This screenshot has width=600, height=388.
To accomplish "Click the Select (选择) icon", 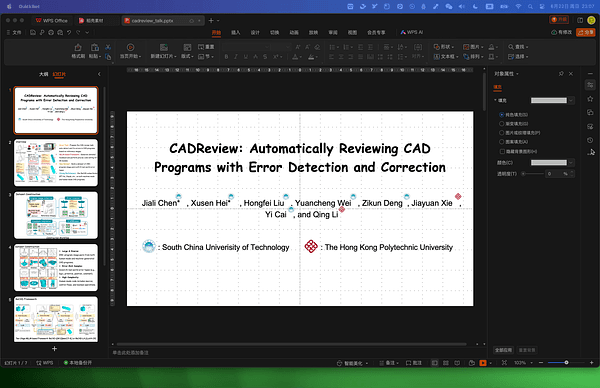I will (510, 57).
